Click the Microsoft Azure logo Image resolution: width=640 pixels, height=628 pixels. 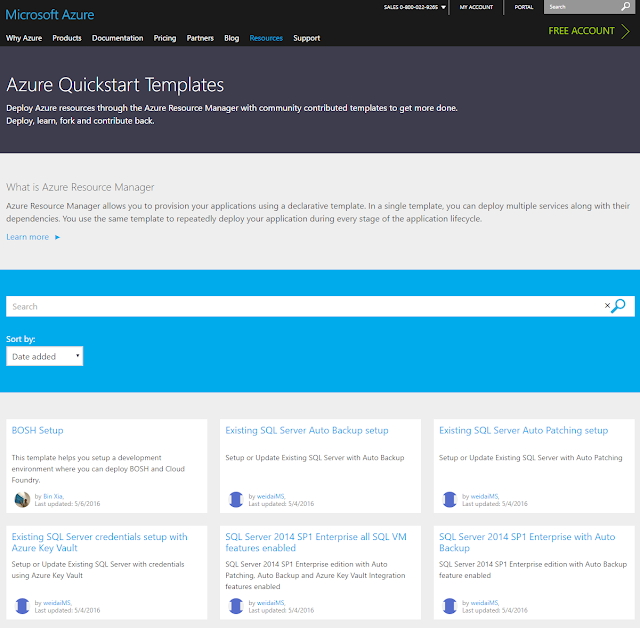click(x=50, y=15)
